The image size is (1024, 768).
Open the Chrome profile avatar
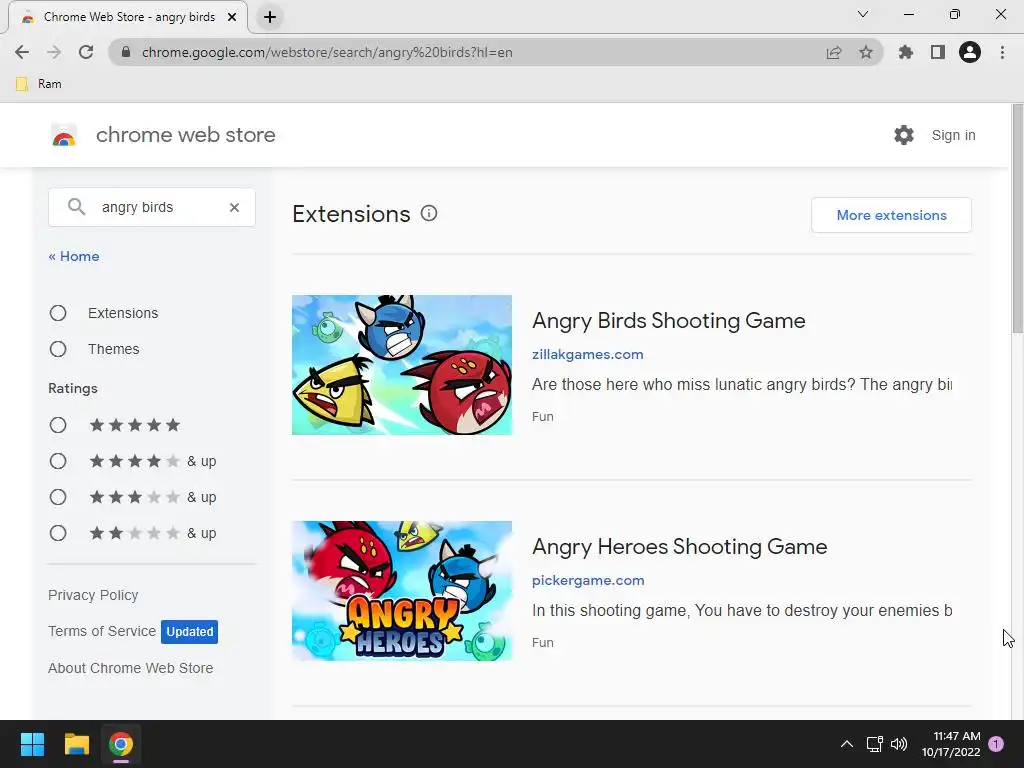tap(970, 52)
